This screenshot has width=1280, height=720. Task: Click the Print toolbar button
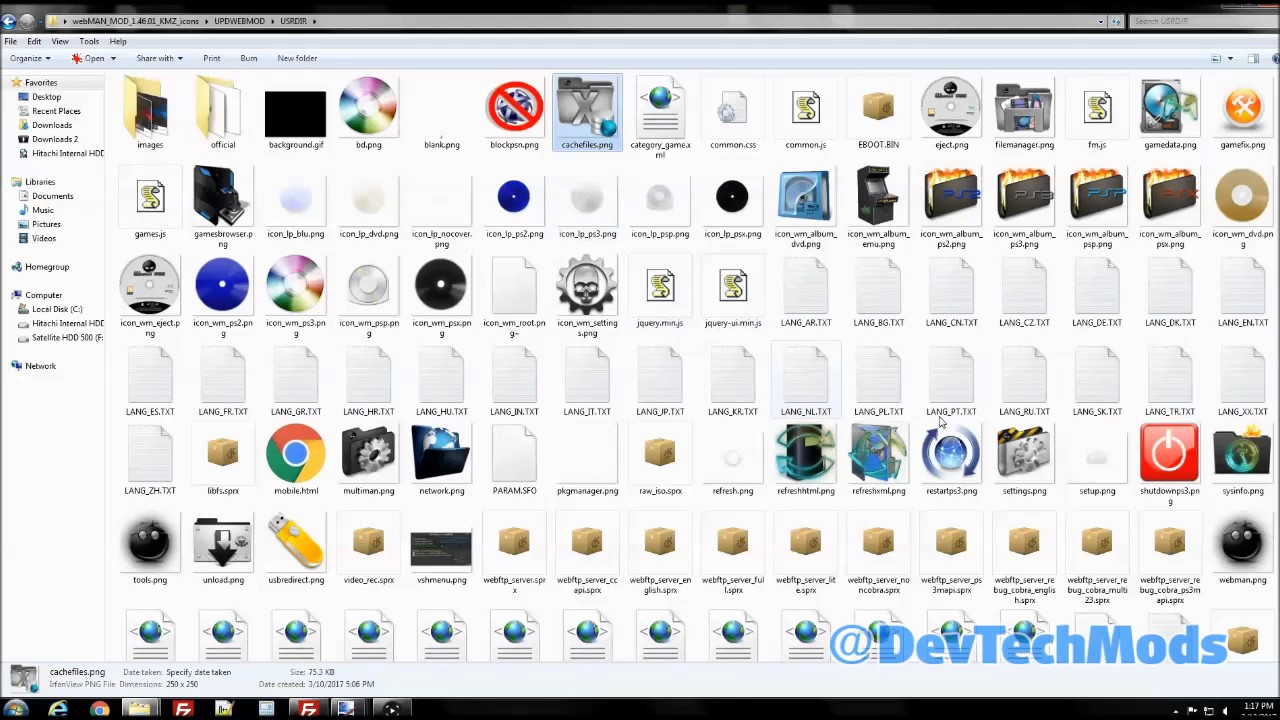[212, 58]
